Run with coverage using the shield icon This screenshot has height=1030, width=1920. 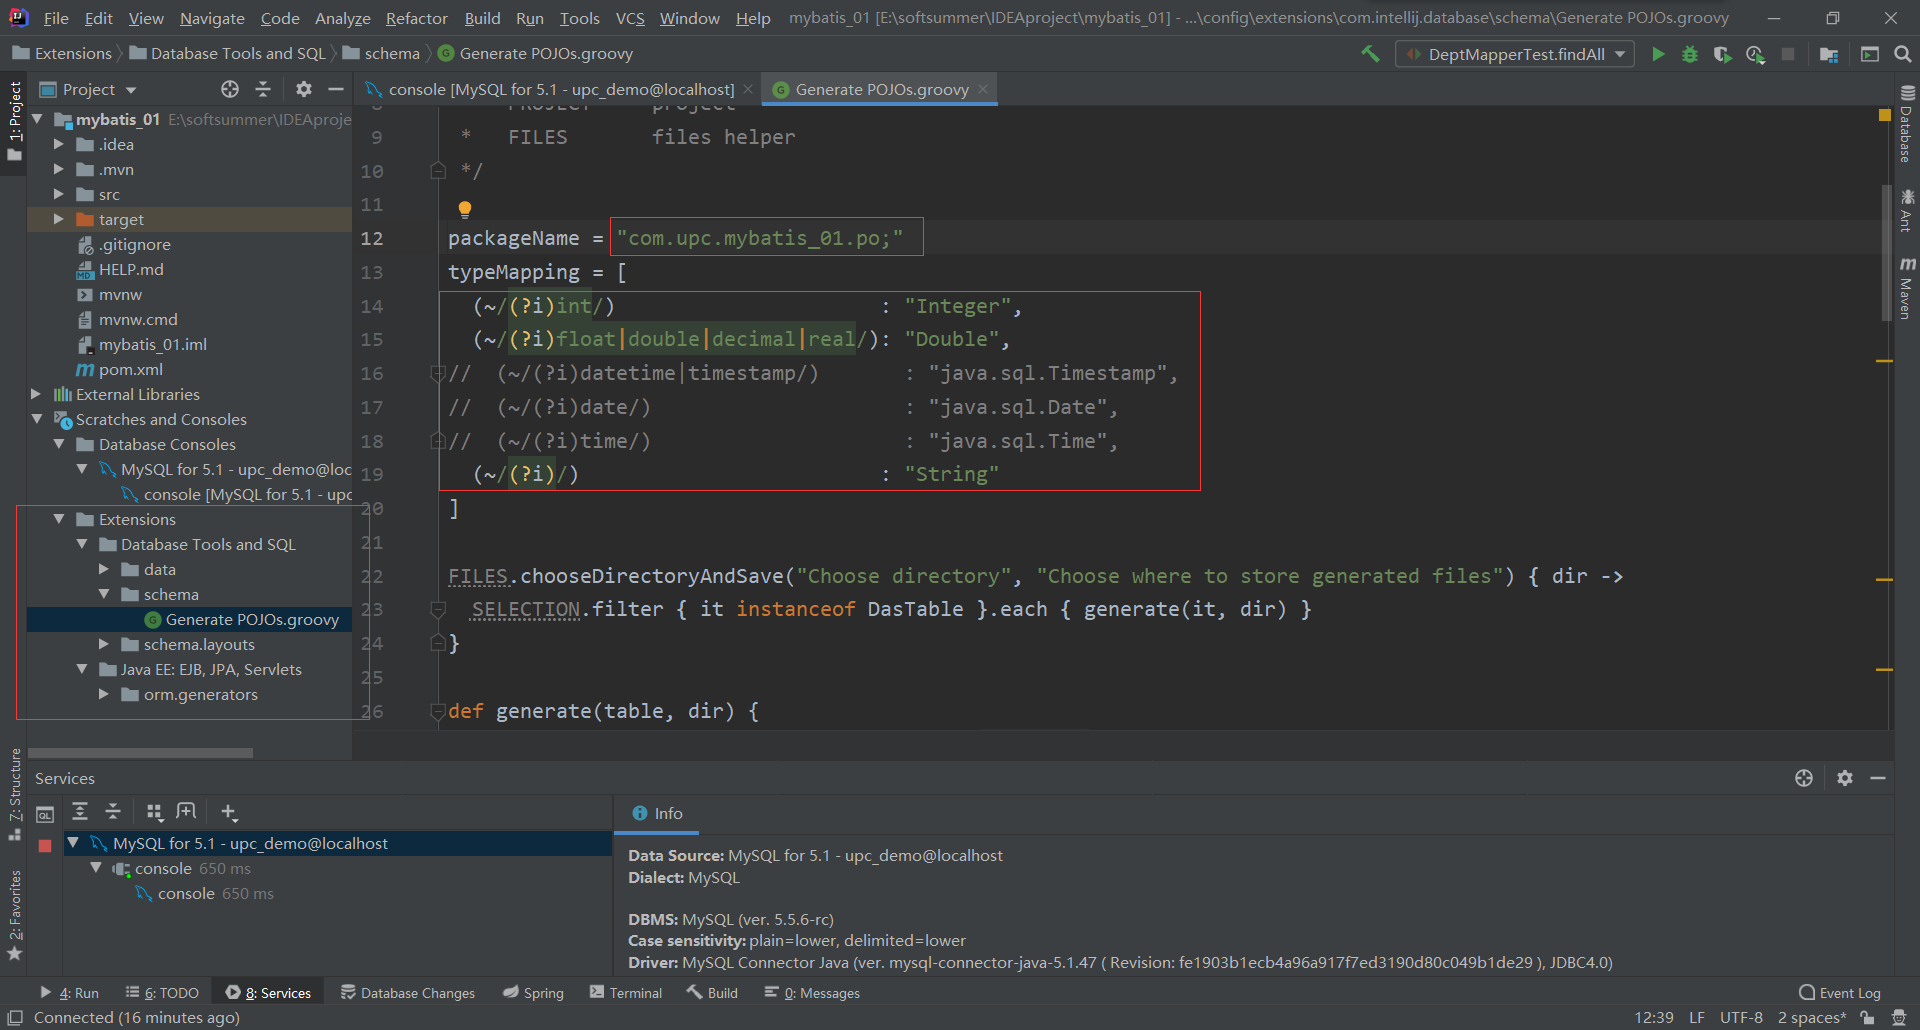[1723, 54]
